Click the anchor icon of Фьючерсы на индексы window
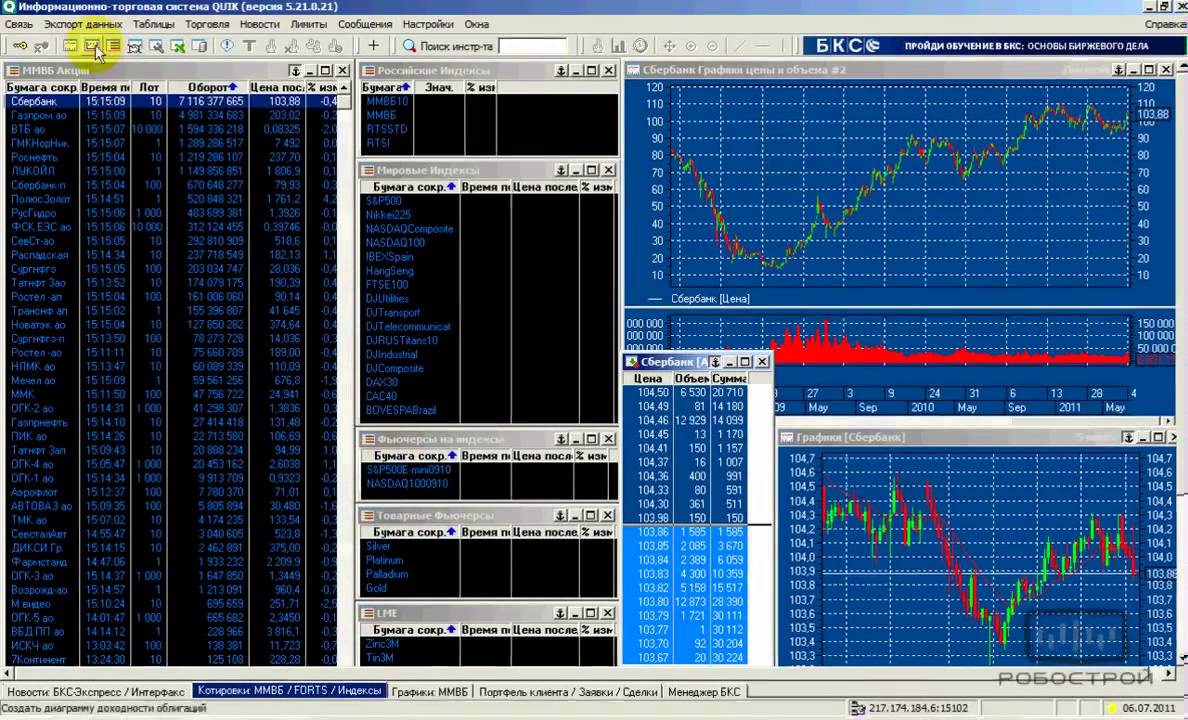 [x=561, y=439]
